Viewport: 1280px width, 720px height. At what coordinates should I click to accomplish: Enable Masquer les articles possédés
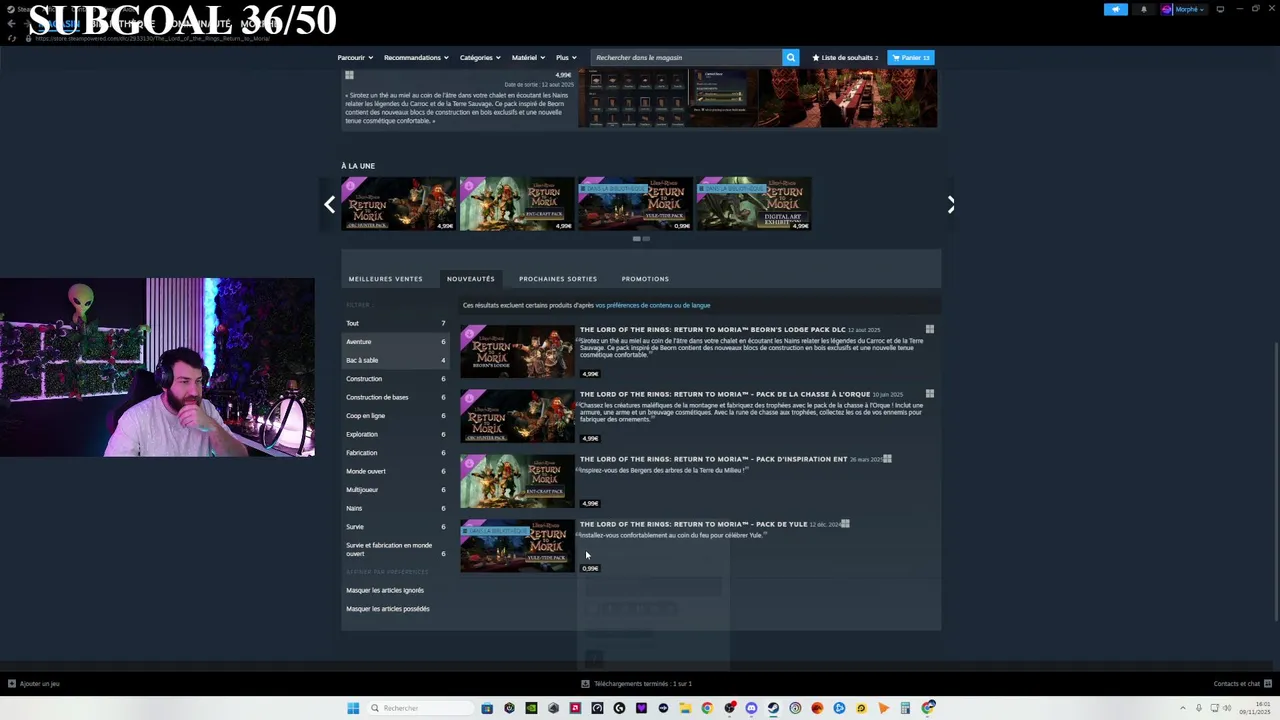[388, 609]
